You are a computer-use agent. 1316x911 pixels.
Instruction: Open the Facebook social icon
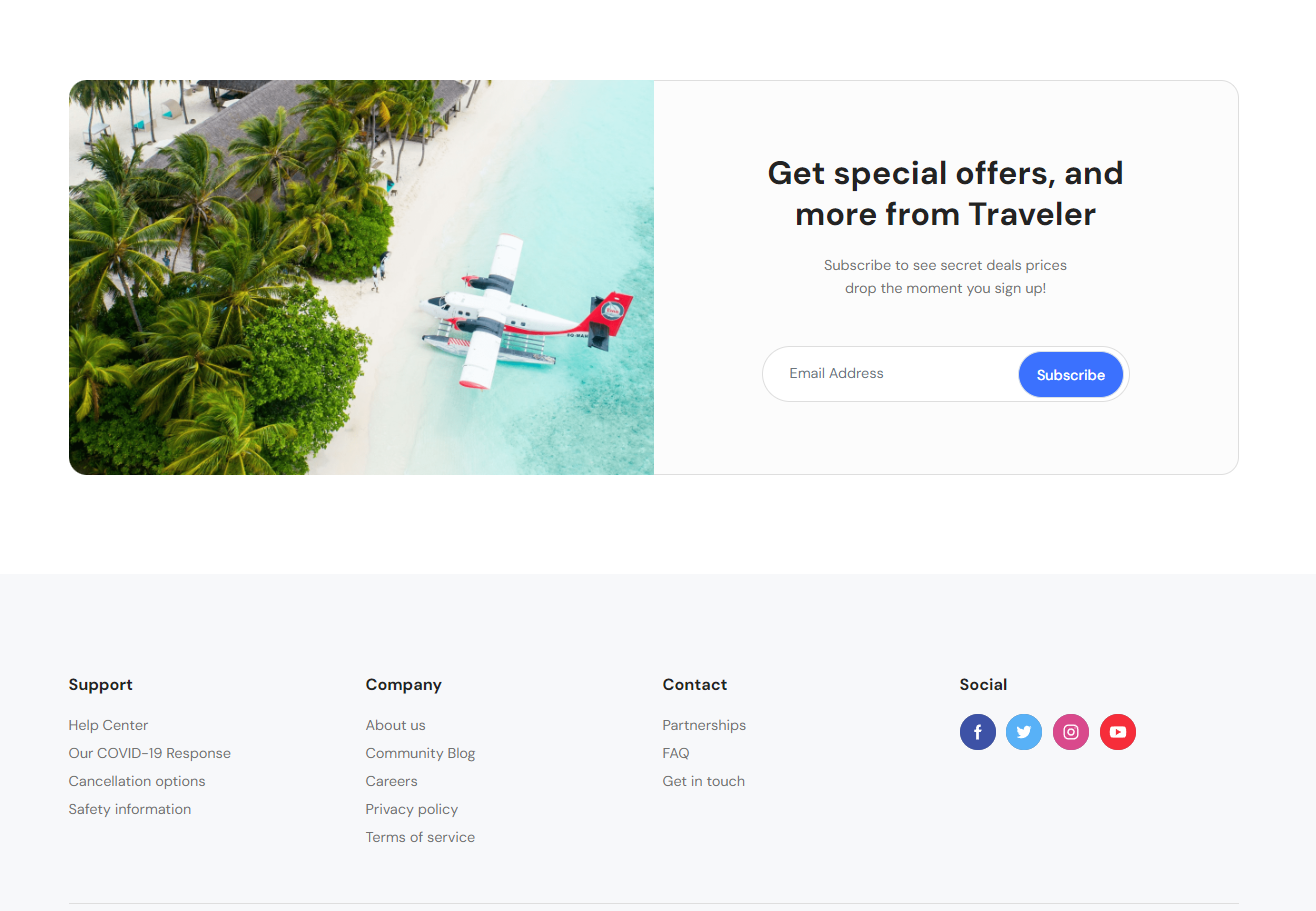[x=977, y=732]
